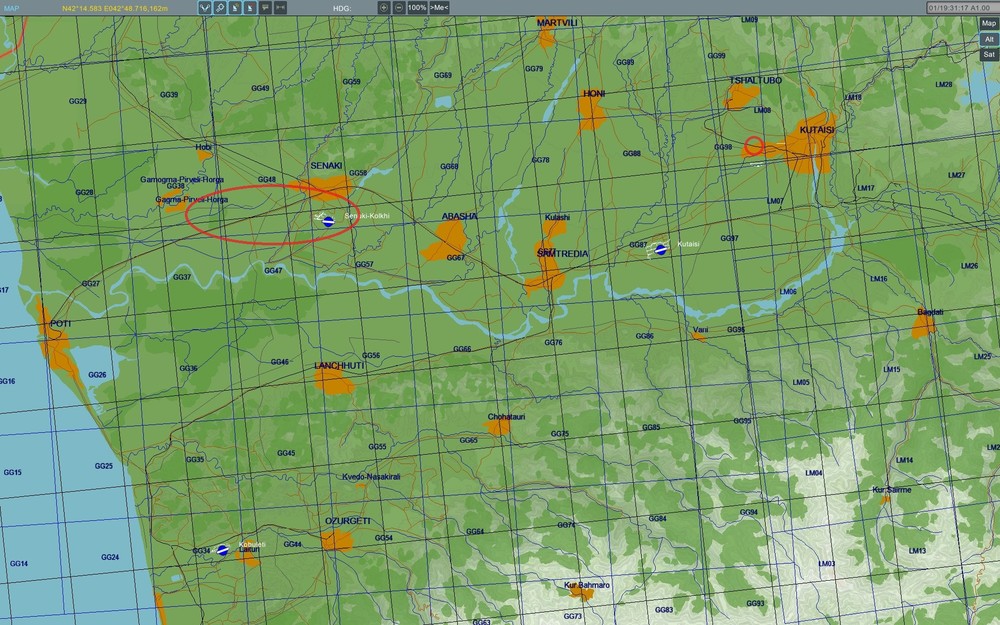Viewport: 1000px width, 625px height.
Task: Toggle the Map display mode
Action: pos(988,24)
